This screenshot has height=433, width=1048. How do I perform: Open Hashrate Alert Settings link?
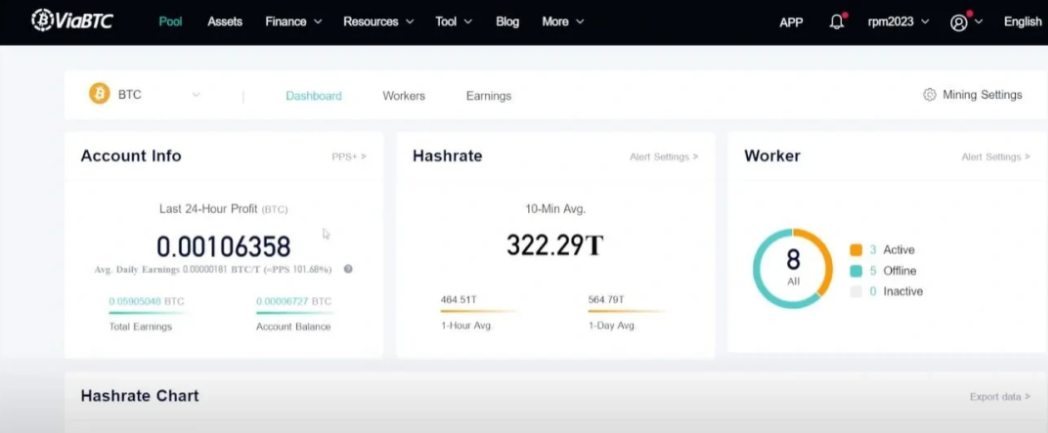[x=663, y=157]
